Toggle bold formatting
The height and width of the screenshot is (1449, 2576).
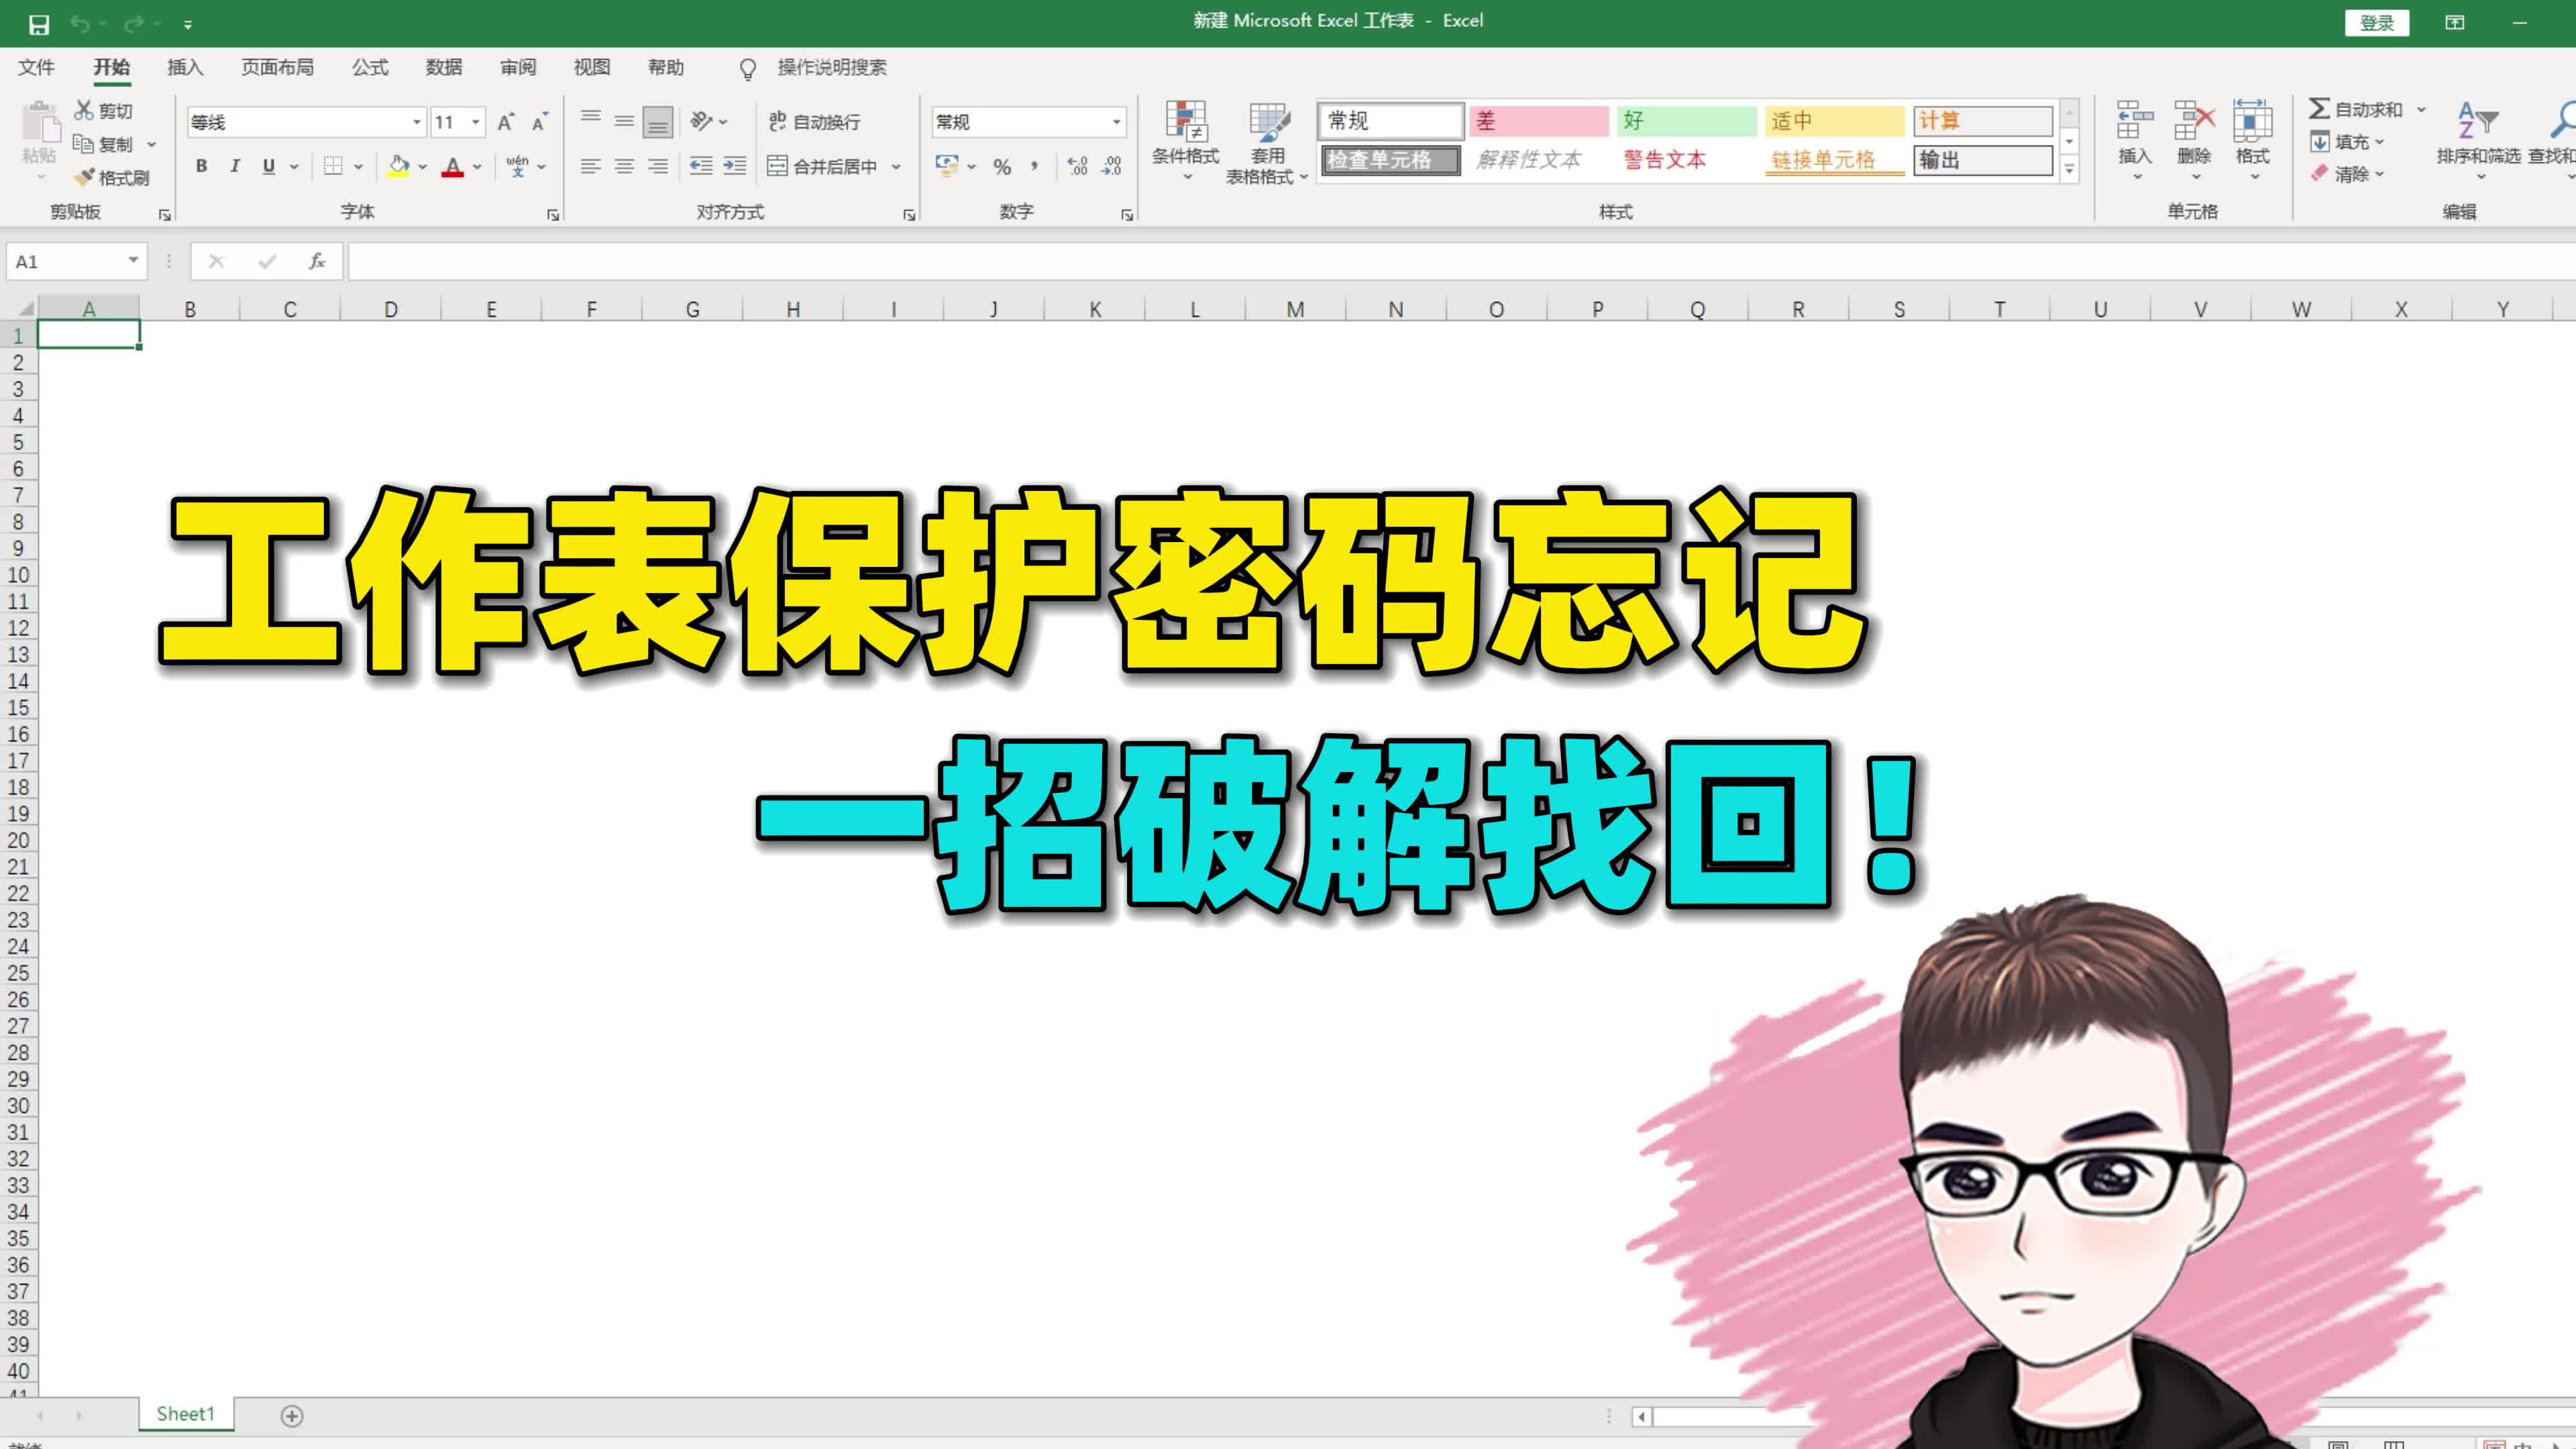(x=201, y=166)
